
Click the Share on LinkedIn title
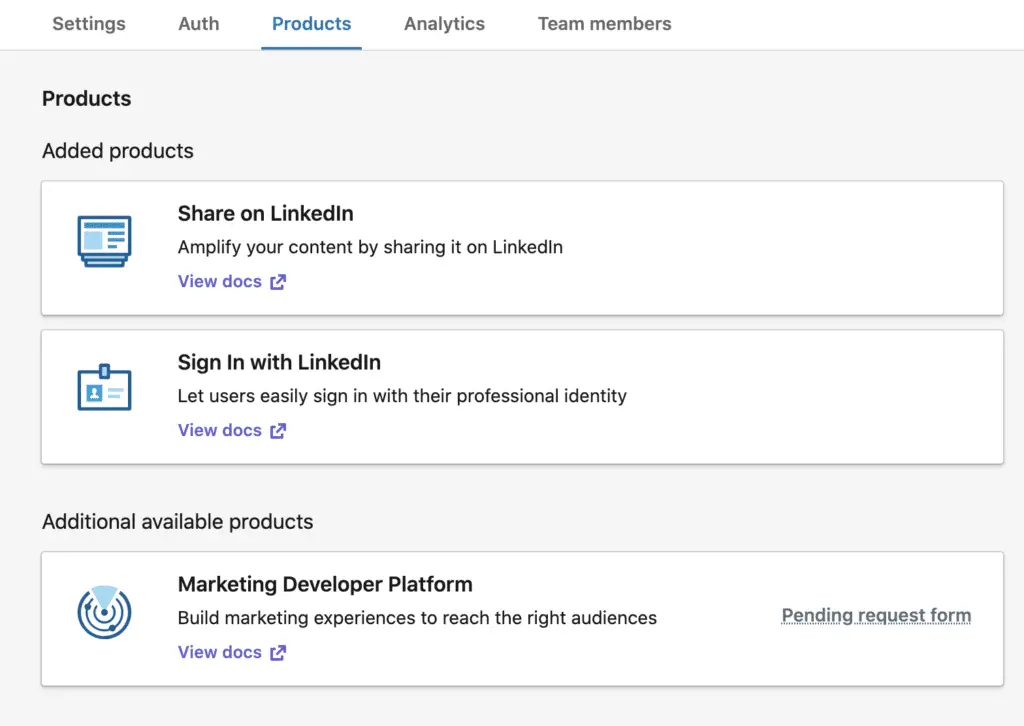point(266,213)
